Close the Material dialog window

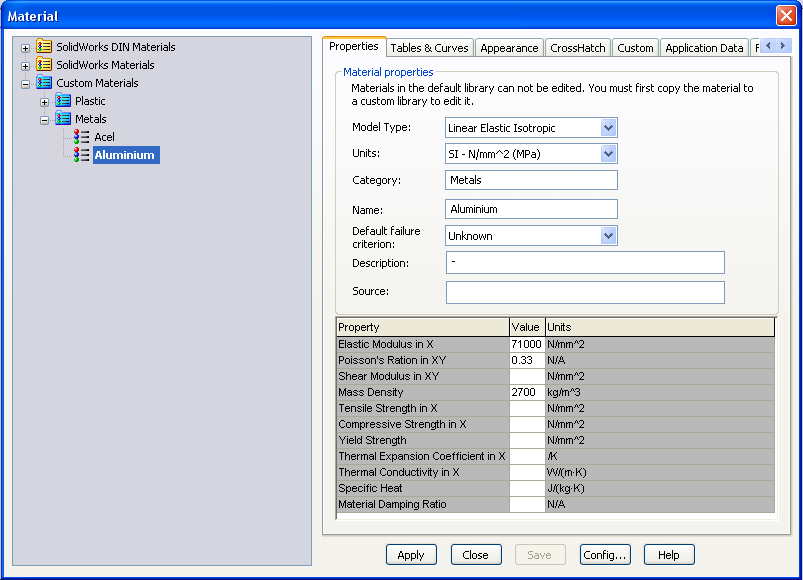786,15
